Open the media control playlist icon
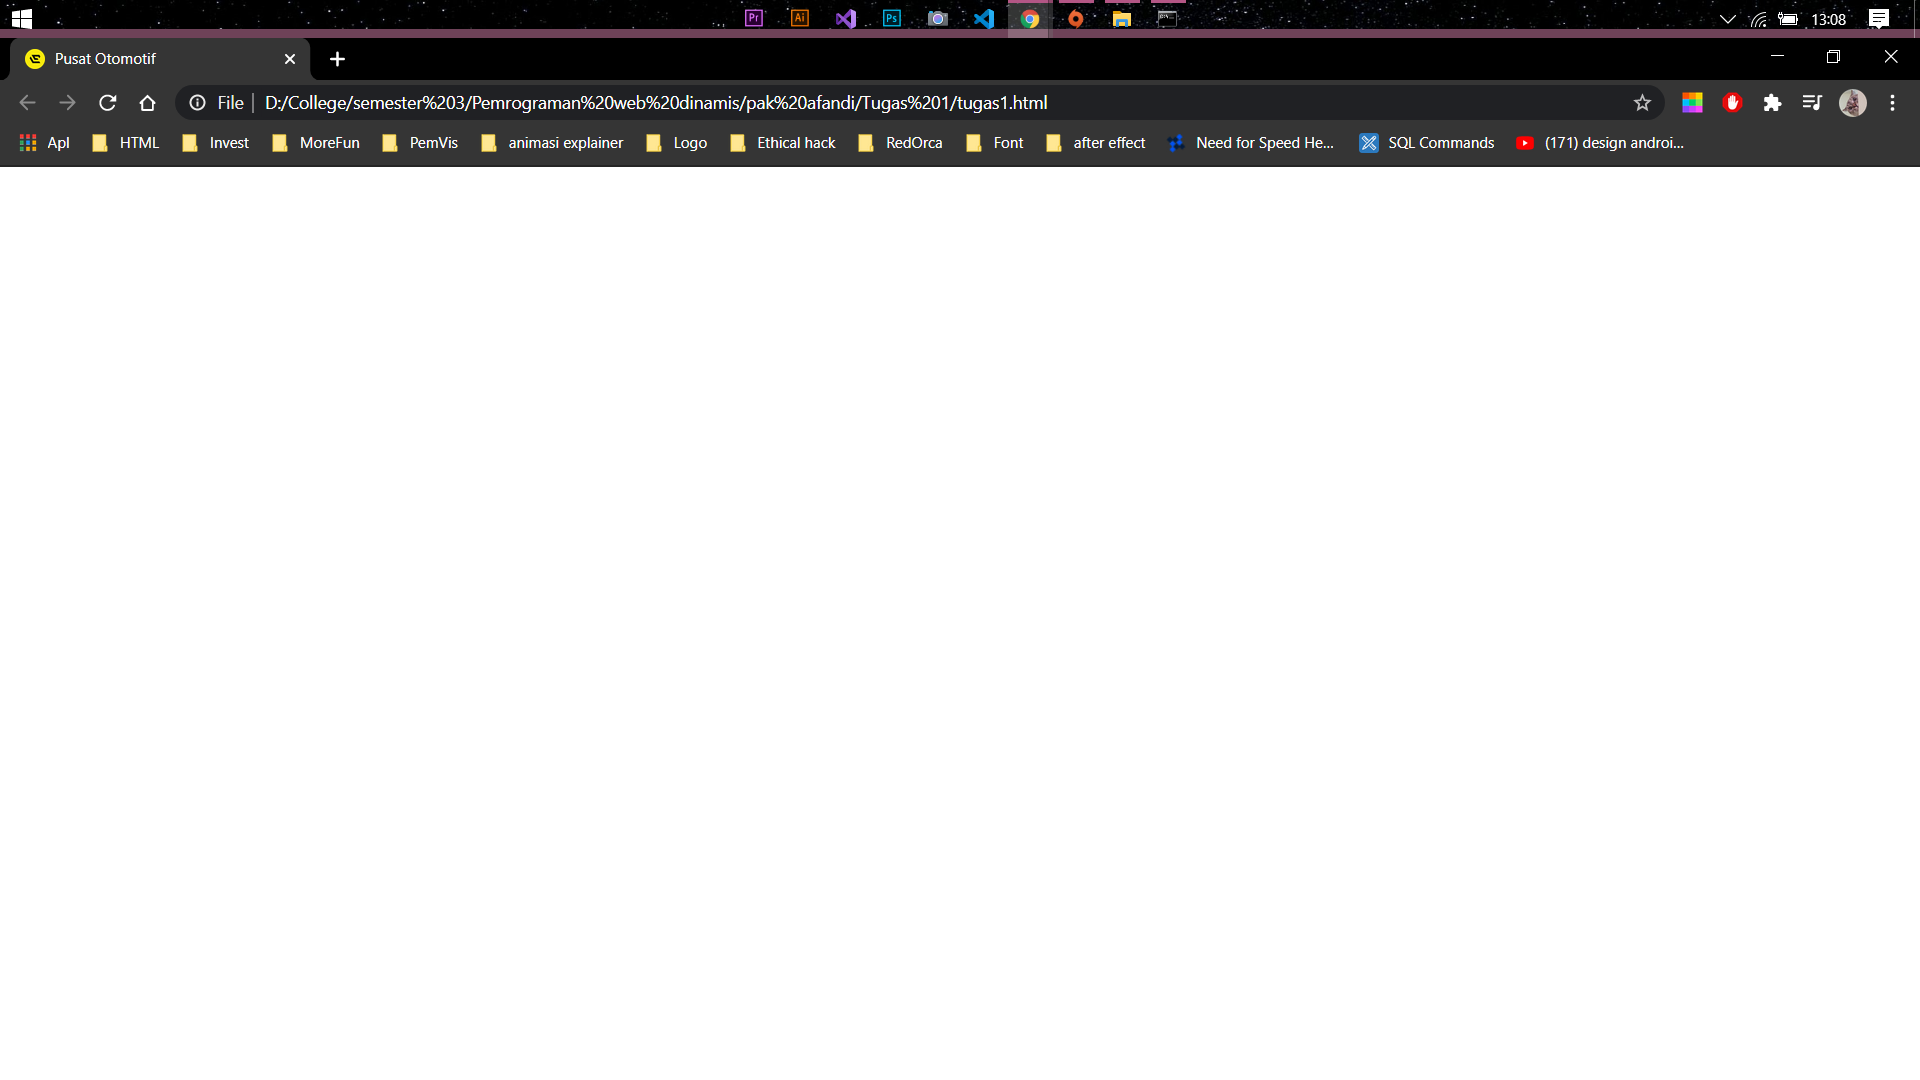The width and height of the screenshot is (1920, 1080). [1812, 103]
